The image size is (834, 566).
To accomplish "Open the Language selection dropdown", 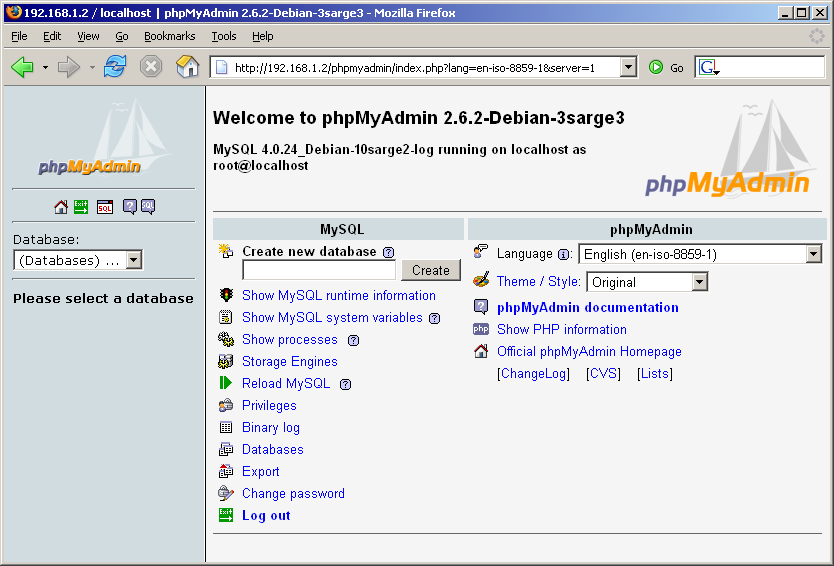I will [x=700, y=254].
